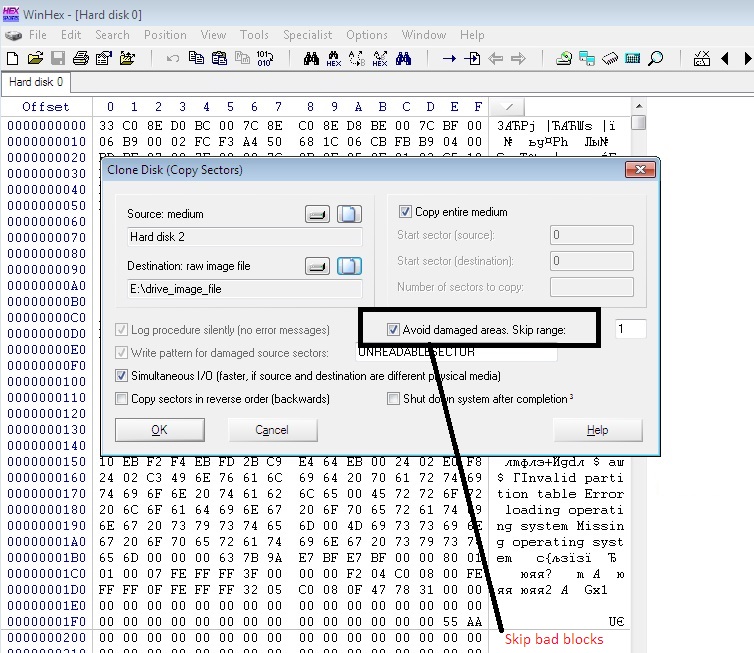Click the Print toolbar icon

[x=80, y=59]
